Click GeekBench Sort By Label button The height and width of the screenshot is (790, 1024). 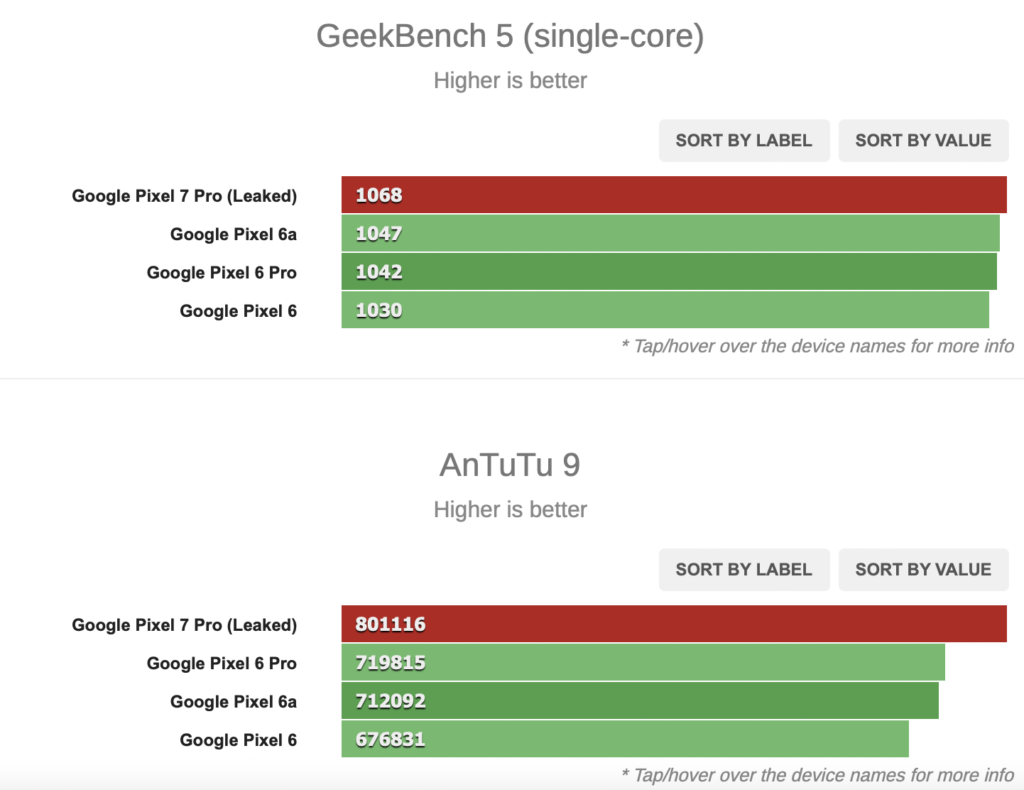pyautogui.click(x=744, y=140)
